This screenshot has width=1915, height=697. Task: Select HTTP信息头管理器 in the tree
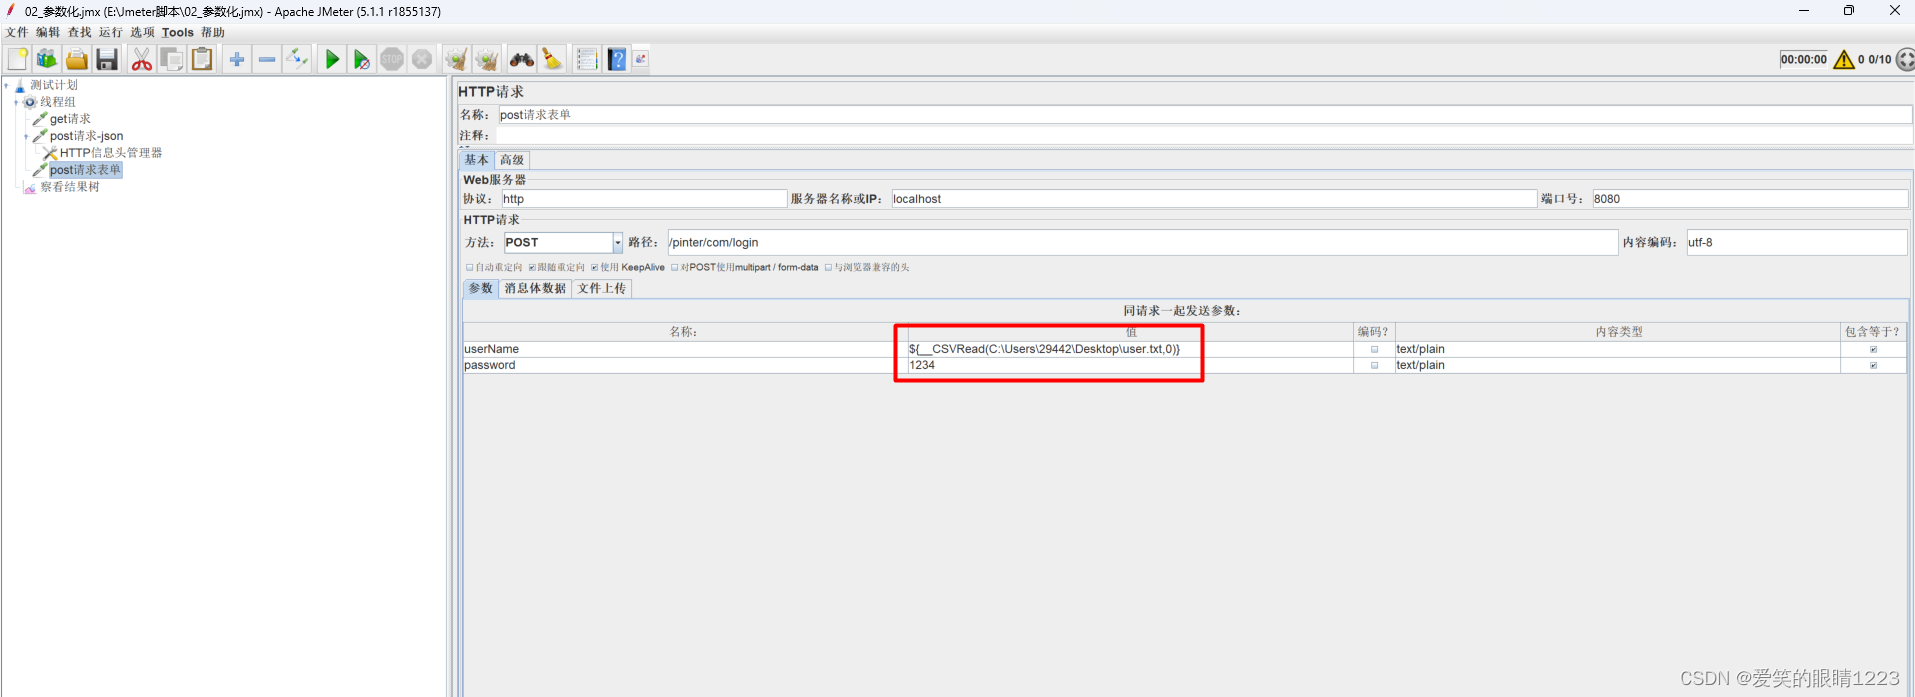(110, 153)
